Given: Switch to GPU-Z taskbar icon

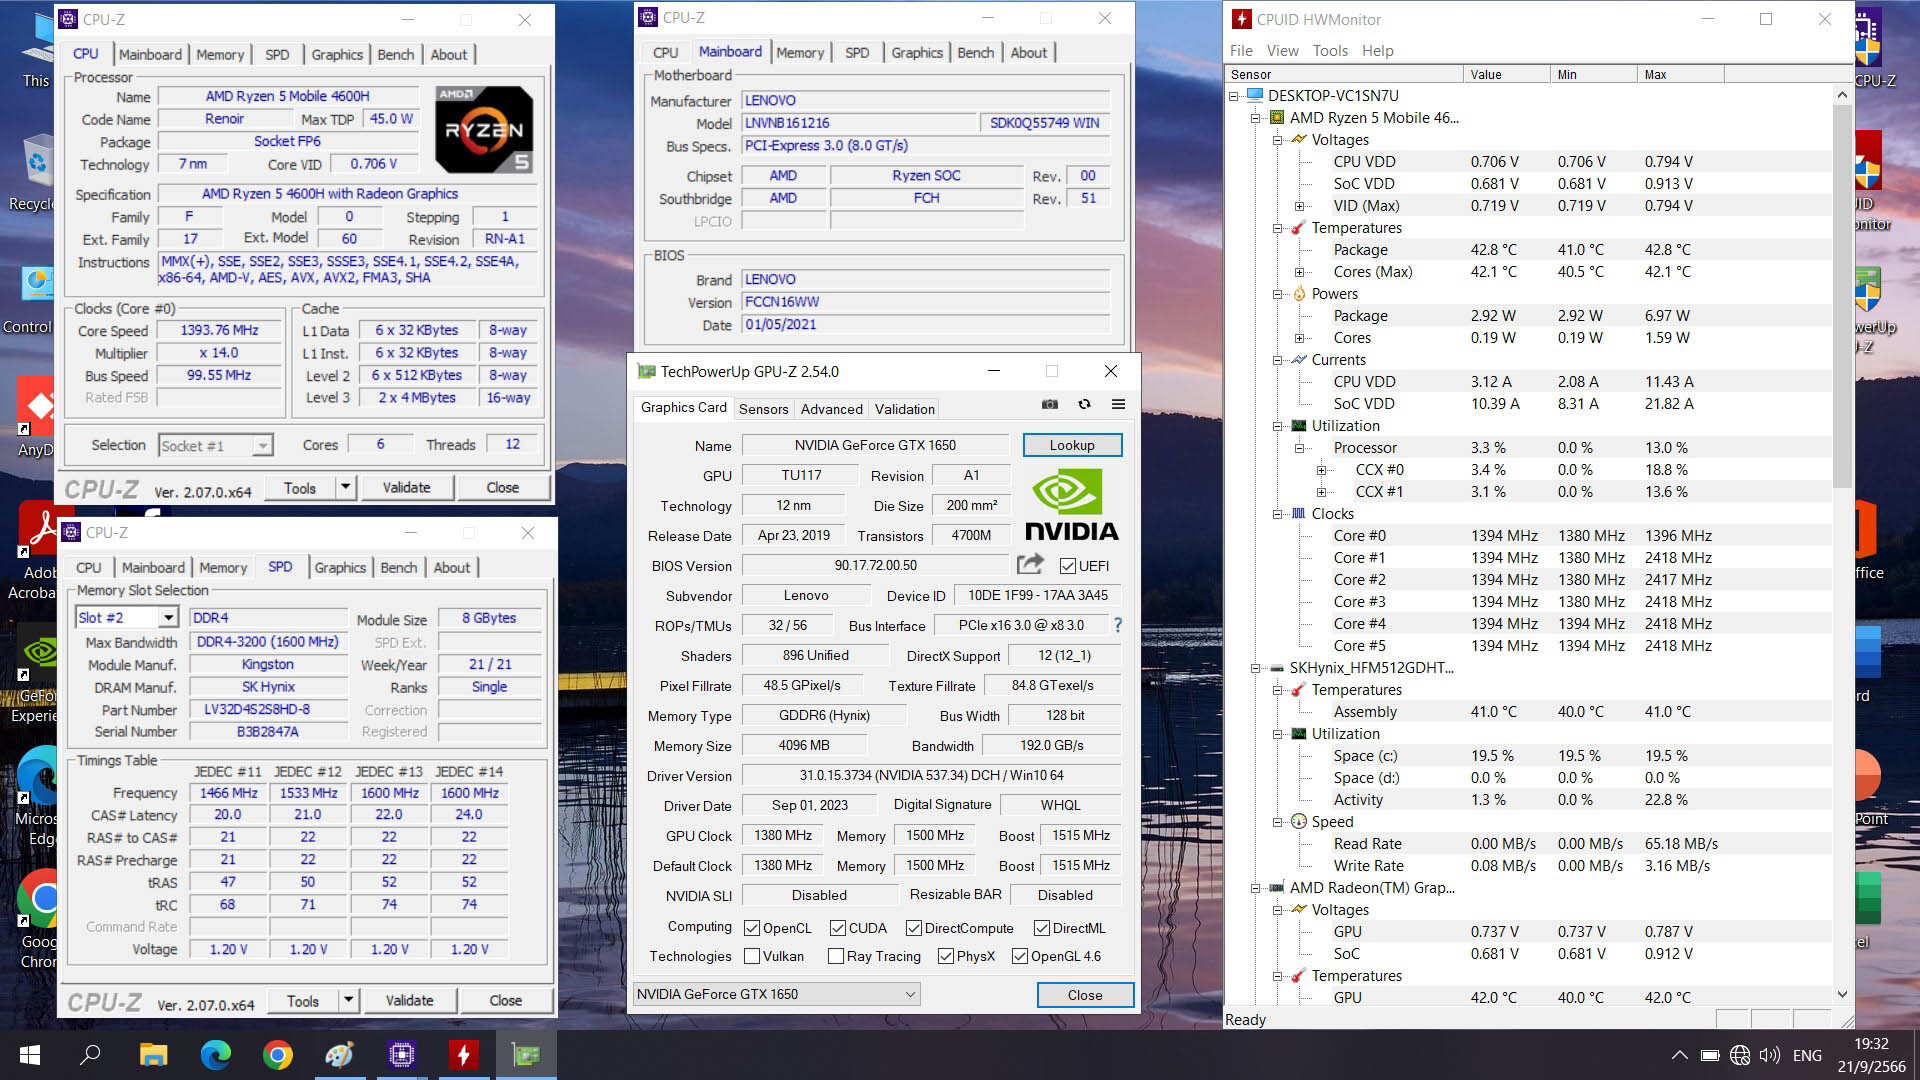Looking at the screenshot, I should tap(526, 1055).
